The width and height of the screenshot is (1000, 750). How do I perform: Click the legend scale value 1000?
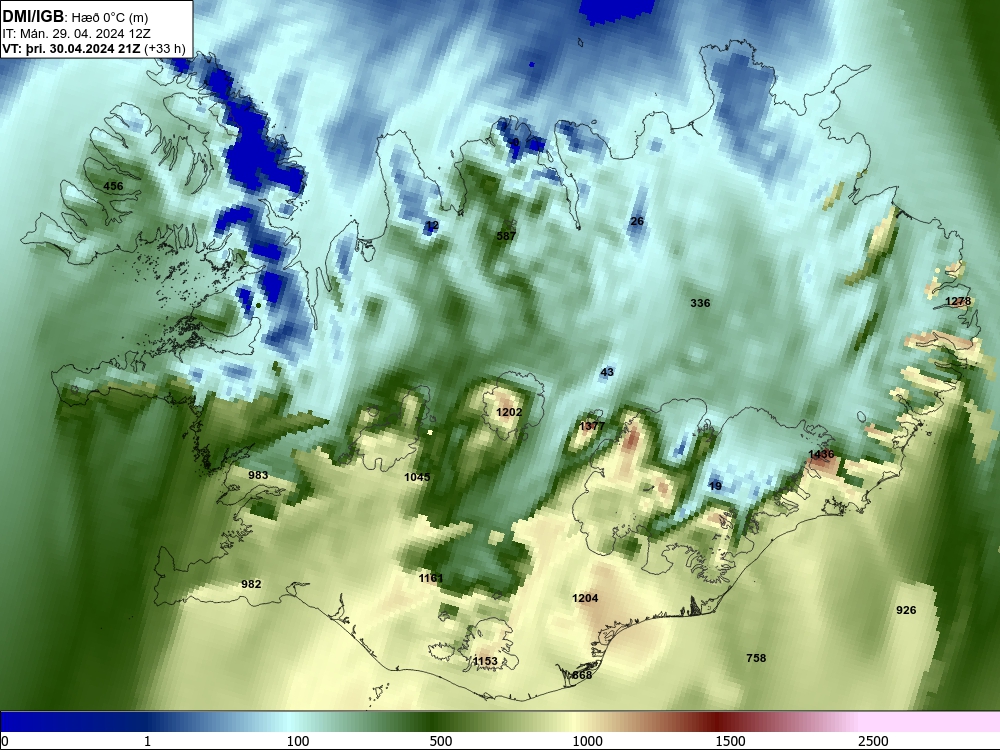tap(587, 741)
